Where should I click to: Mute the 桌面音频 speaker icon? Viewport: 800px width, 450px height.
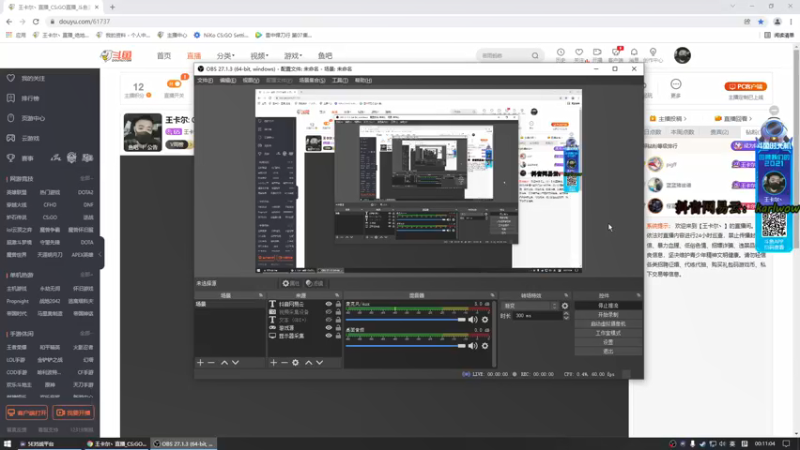coord(473,345)
